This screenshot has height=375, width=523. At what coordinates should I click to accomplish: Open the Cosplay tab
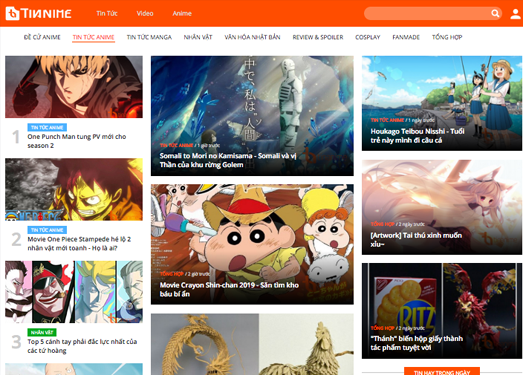click(x=368, y=37)
